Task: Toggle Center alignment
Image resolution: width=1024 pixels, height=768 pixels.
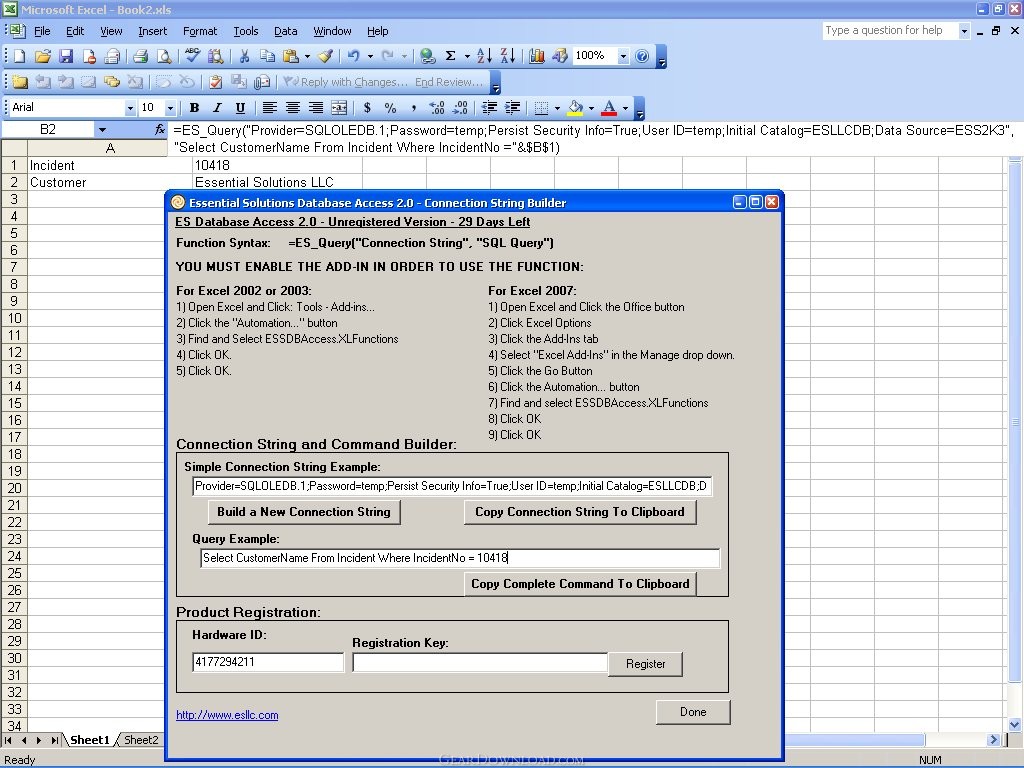Action: click(x=293, y=108)
